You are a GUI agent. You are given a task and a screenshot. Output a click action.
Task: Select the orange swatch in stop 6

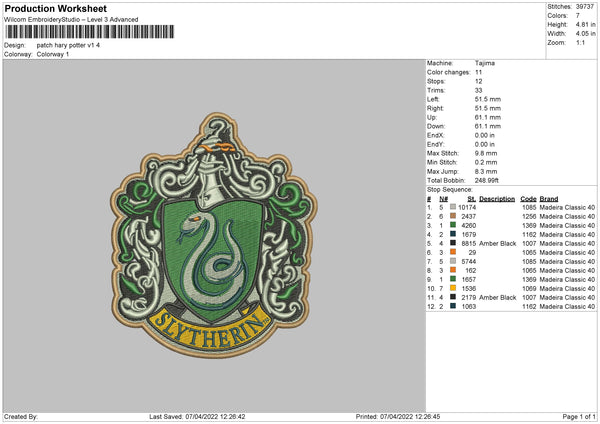tap(453, 252)
